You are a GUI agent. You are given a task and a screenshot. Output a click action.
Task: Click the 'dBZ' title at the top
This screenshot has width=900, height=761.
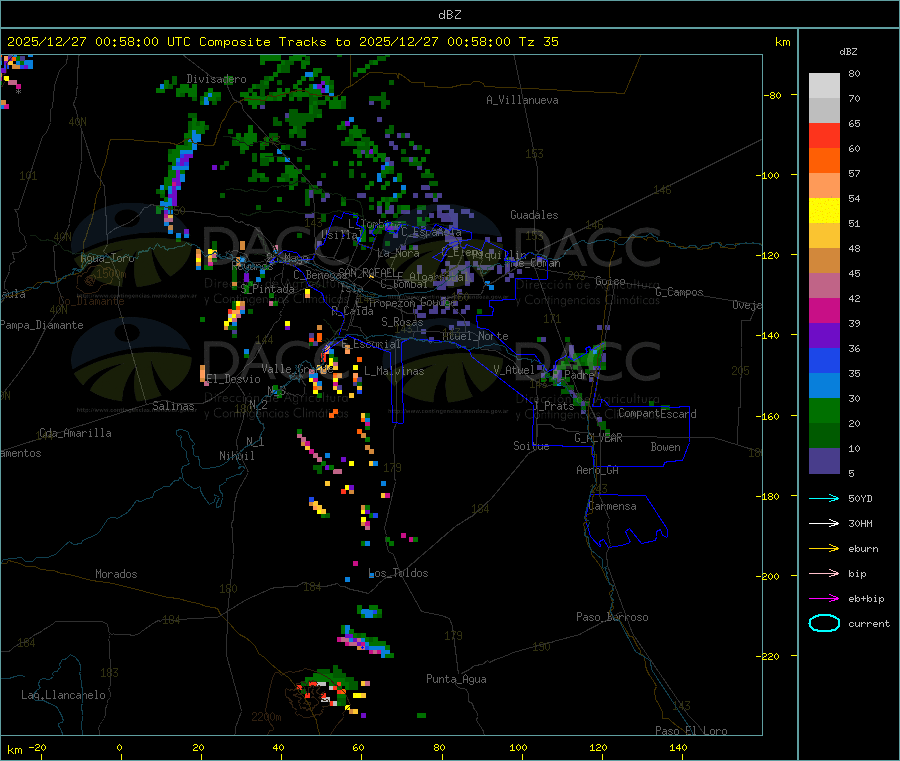449,14
